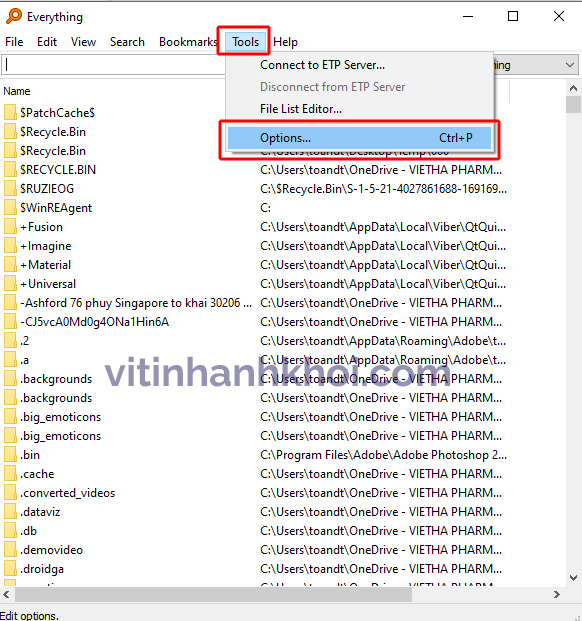The width and height of the screenshot is (582, 621).
Task: Click the $RUZIEOG folder icon
Action: point(10,189)
